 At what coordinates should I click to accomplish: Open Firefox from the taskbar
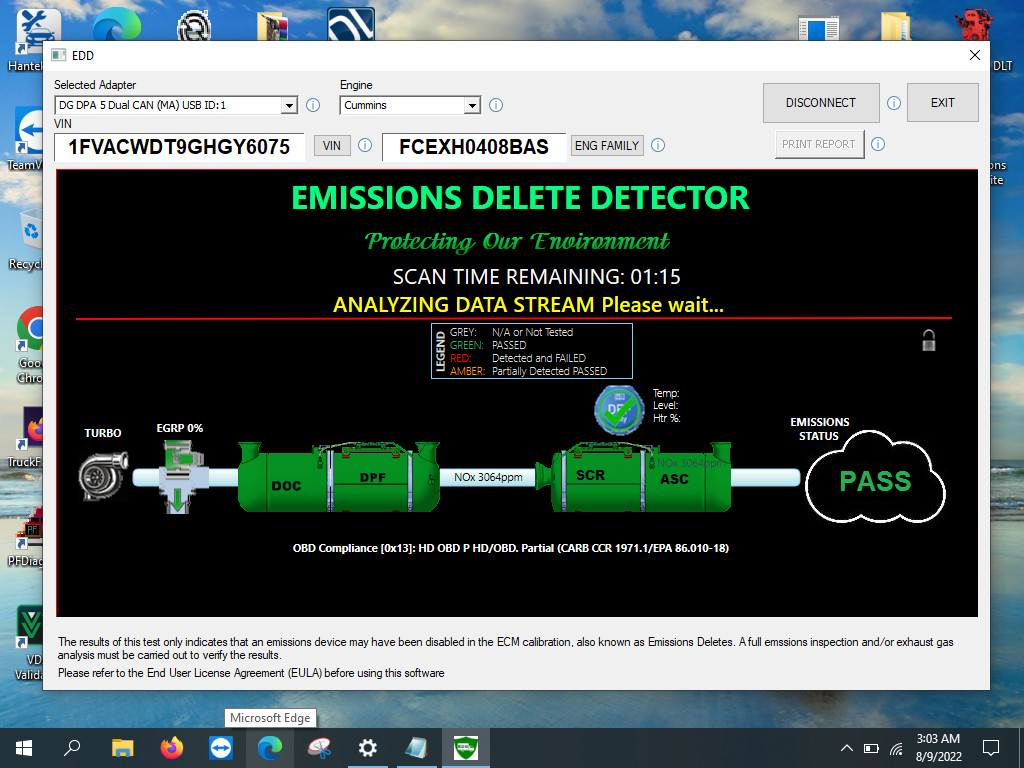click(x=172, y=748)
